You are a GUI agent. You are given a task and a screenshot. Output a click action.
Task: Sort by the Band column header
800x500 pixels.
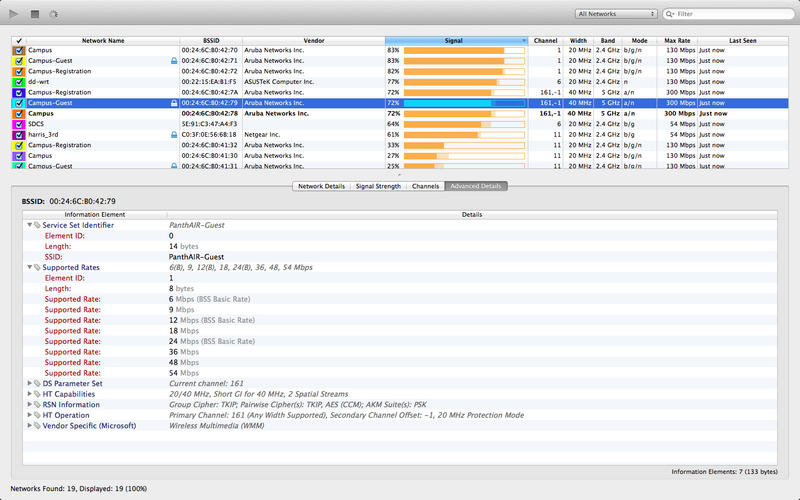coord(608,41)
